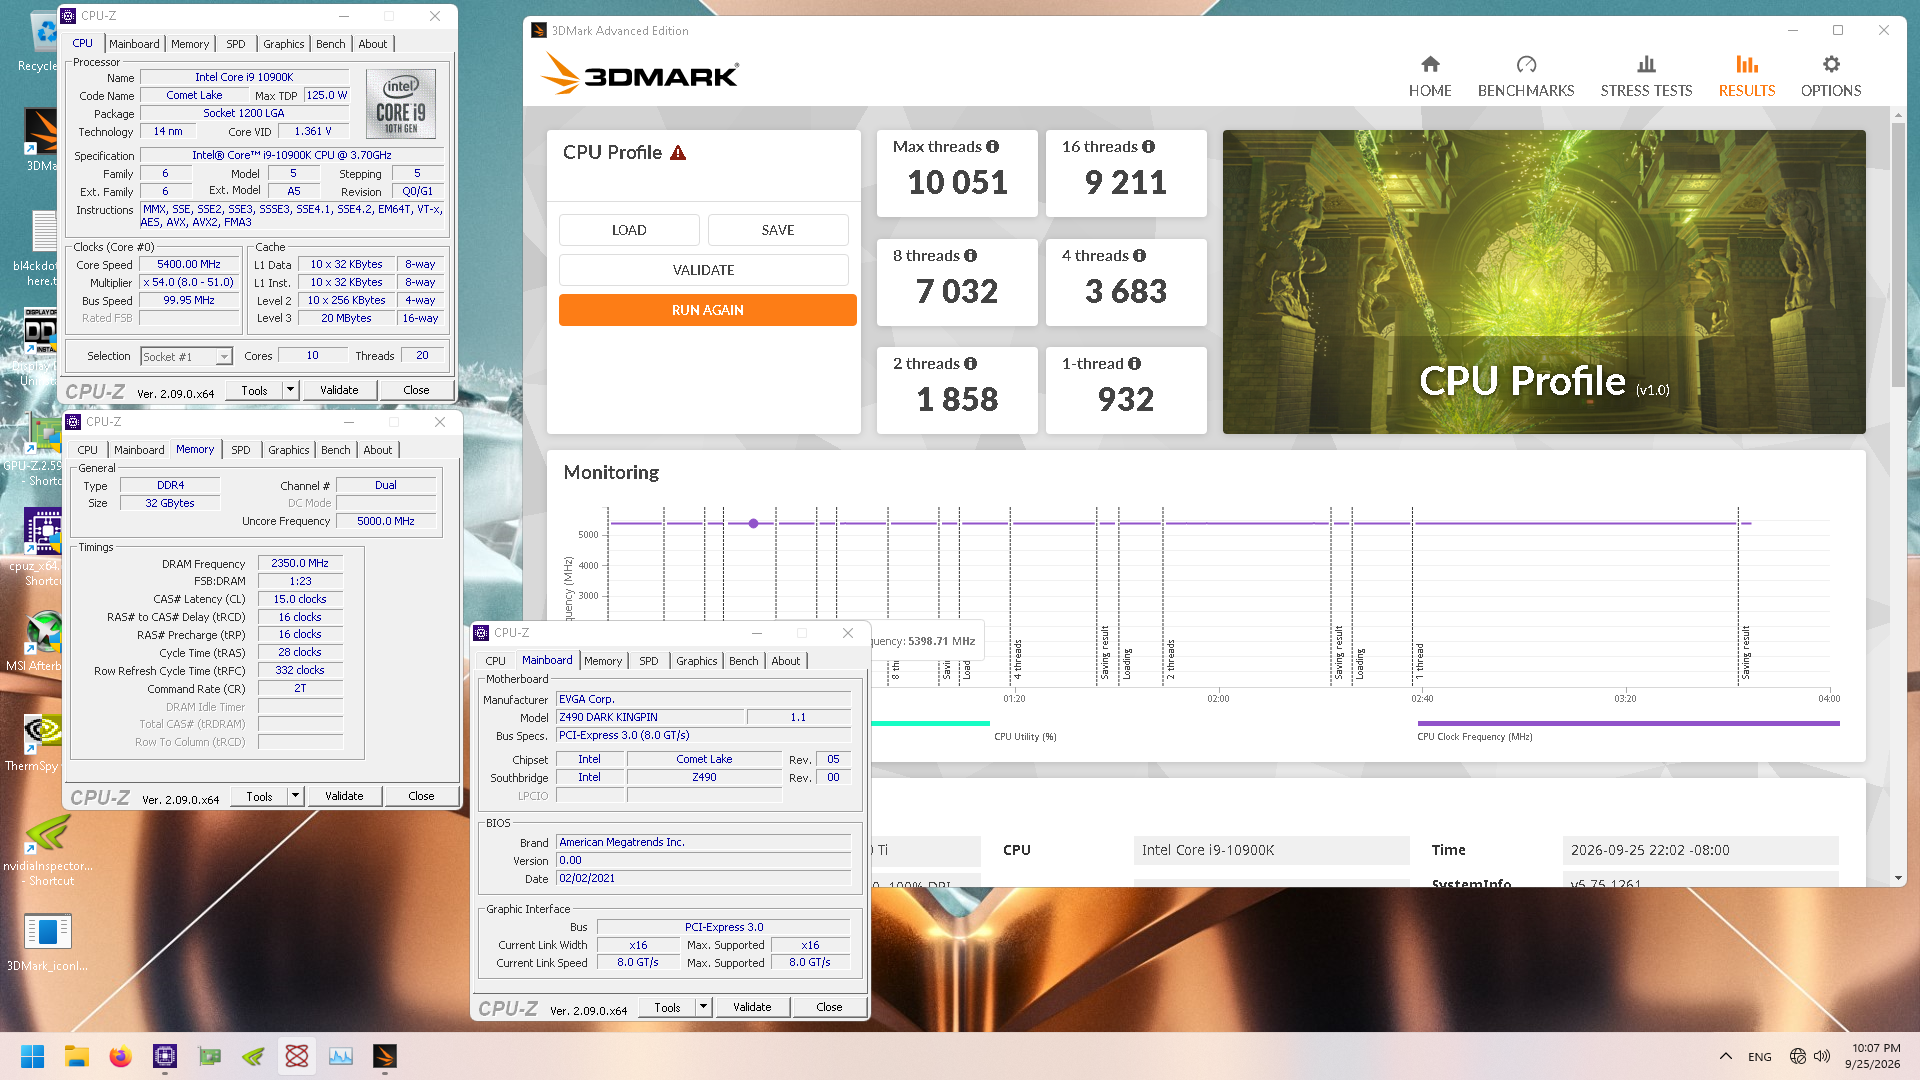This screenshot has width=1920, height=1080.
Task: Click the orange RUN AGAIN button
Action: coord(708,310)
